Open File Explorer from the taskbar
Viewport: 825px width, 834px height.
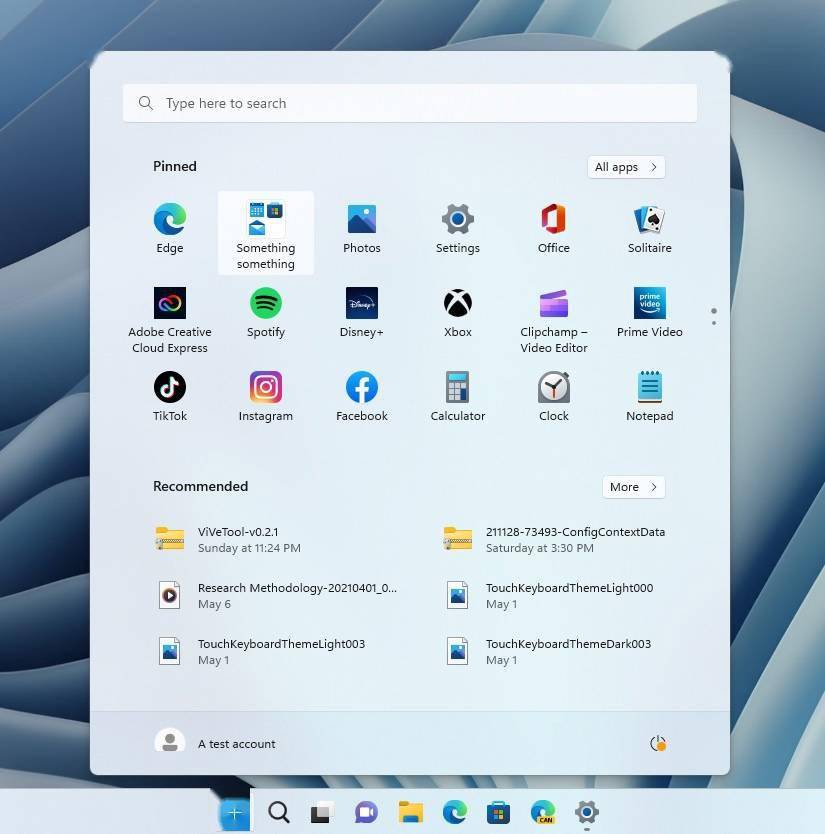[410, 812]
